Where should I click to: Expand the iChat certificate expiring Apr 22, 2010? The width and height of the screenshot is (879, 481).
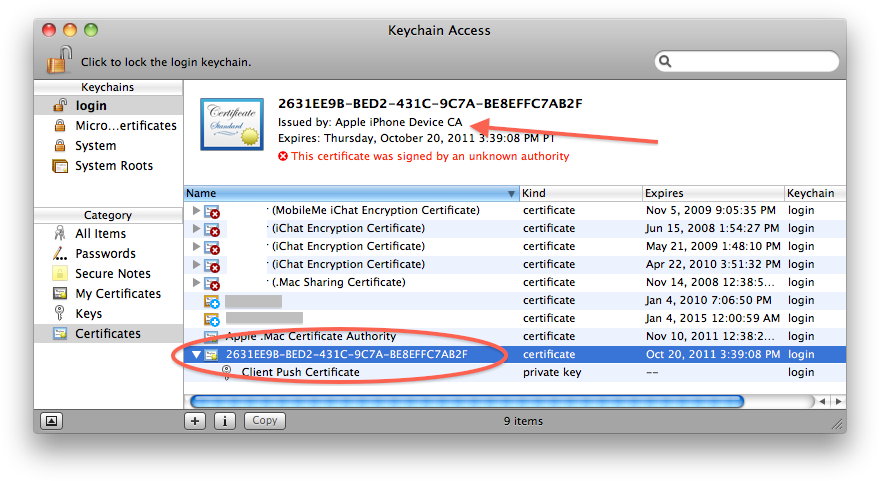tap(196, 264)
